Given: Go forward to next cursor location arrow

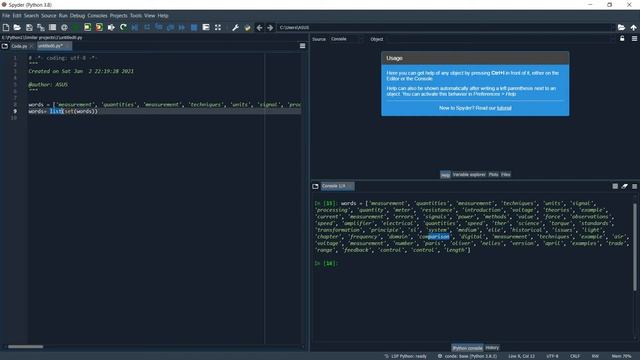Looking at the screenshot, I should click(270, 27).
